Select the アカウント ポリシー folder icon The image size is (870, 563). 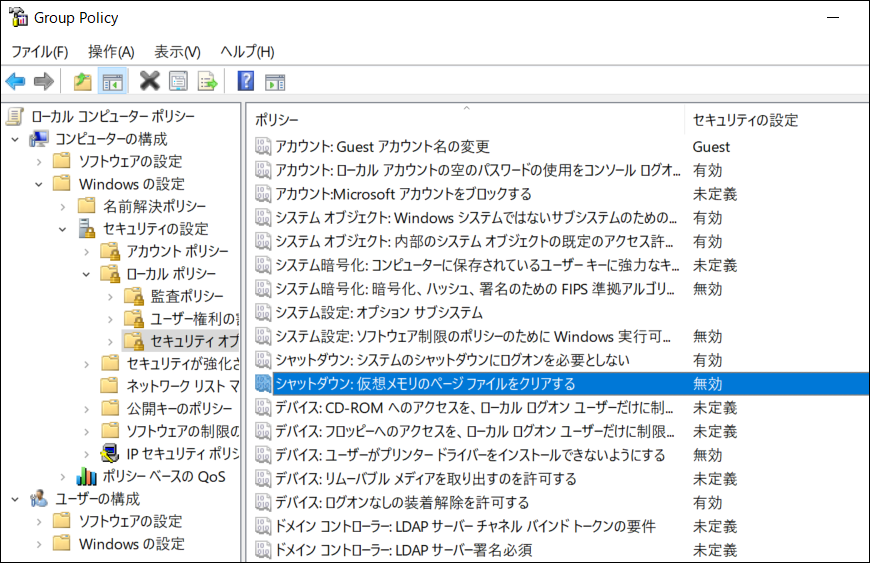tap(110, 251)
